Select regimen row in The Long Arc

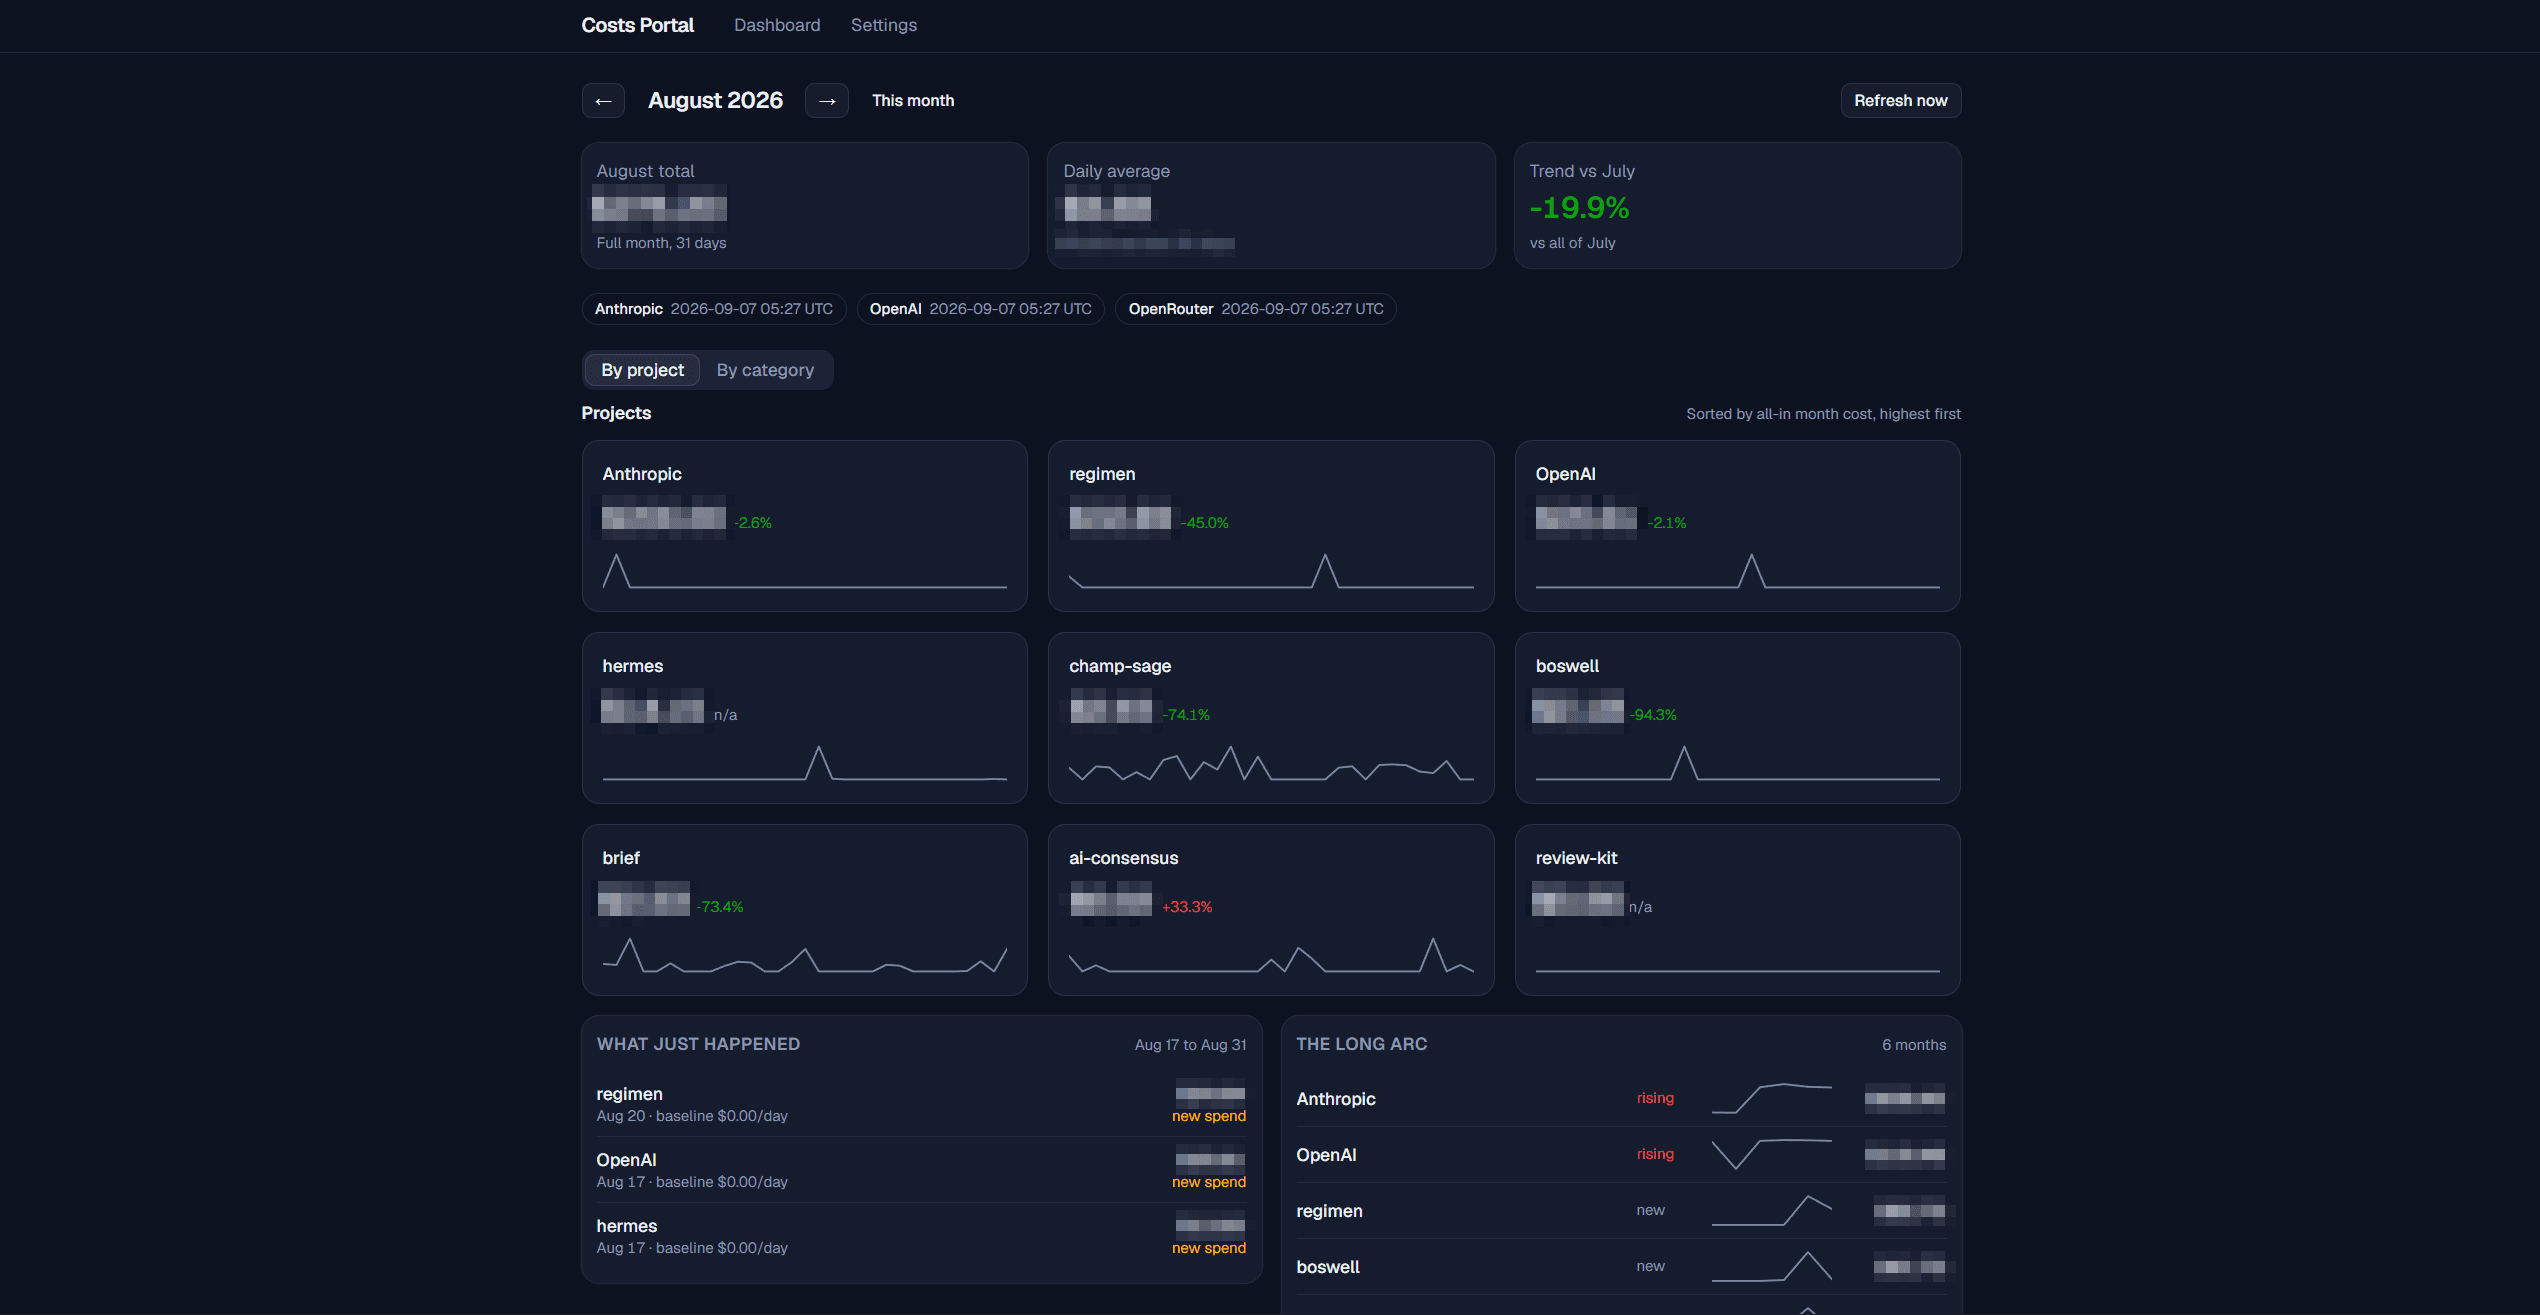click(x=1621, y=1211)
